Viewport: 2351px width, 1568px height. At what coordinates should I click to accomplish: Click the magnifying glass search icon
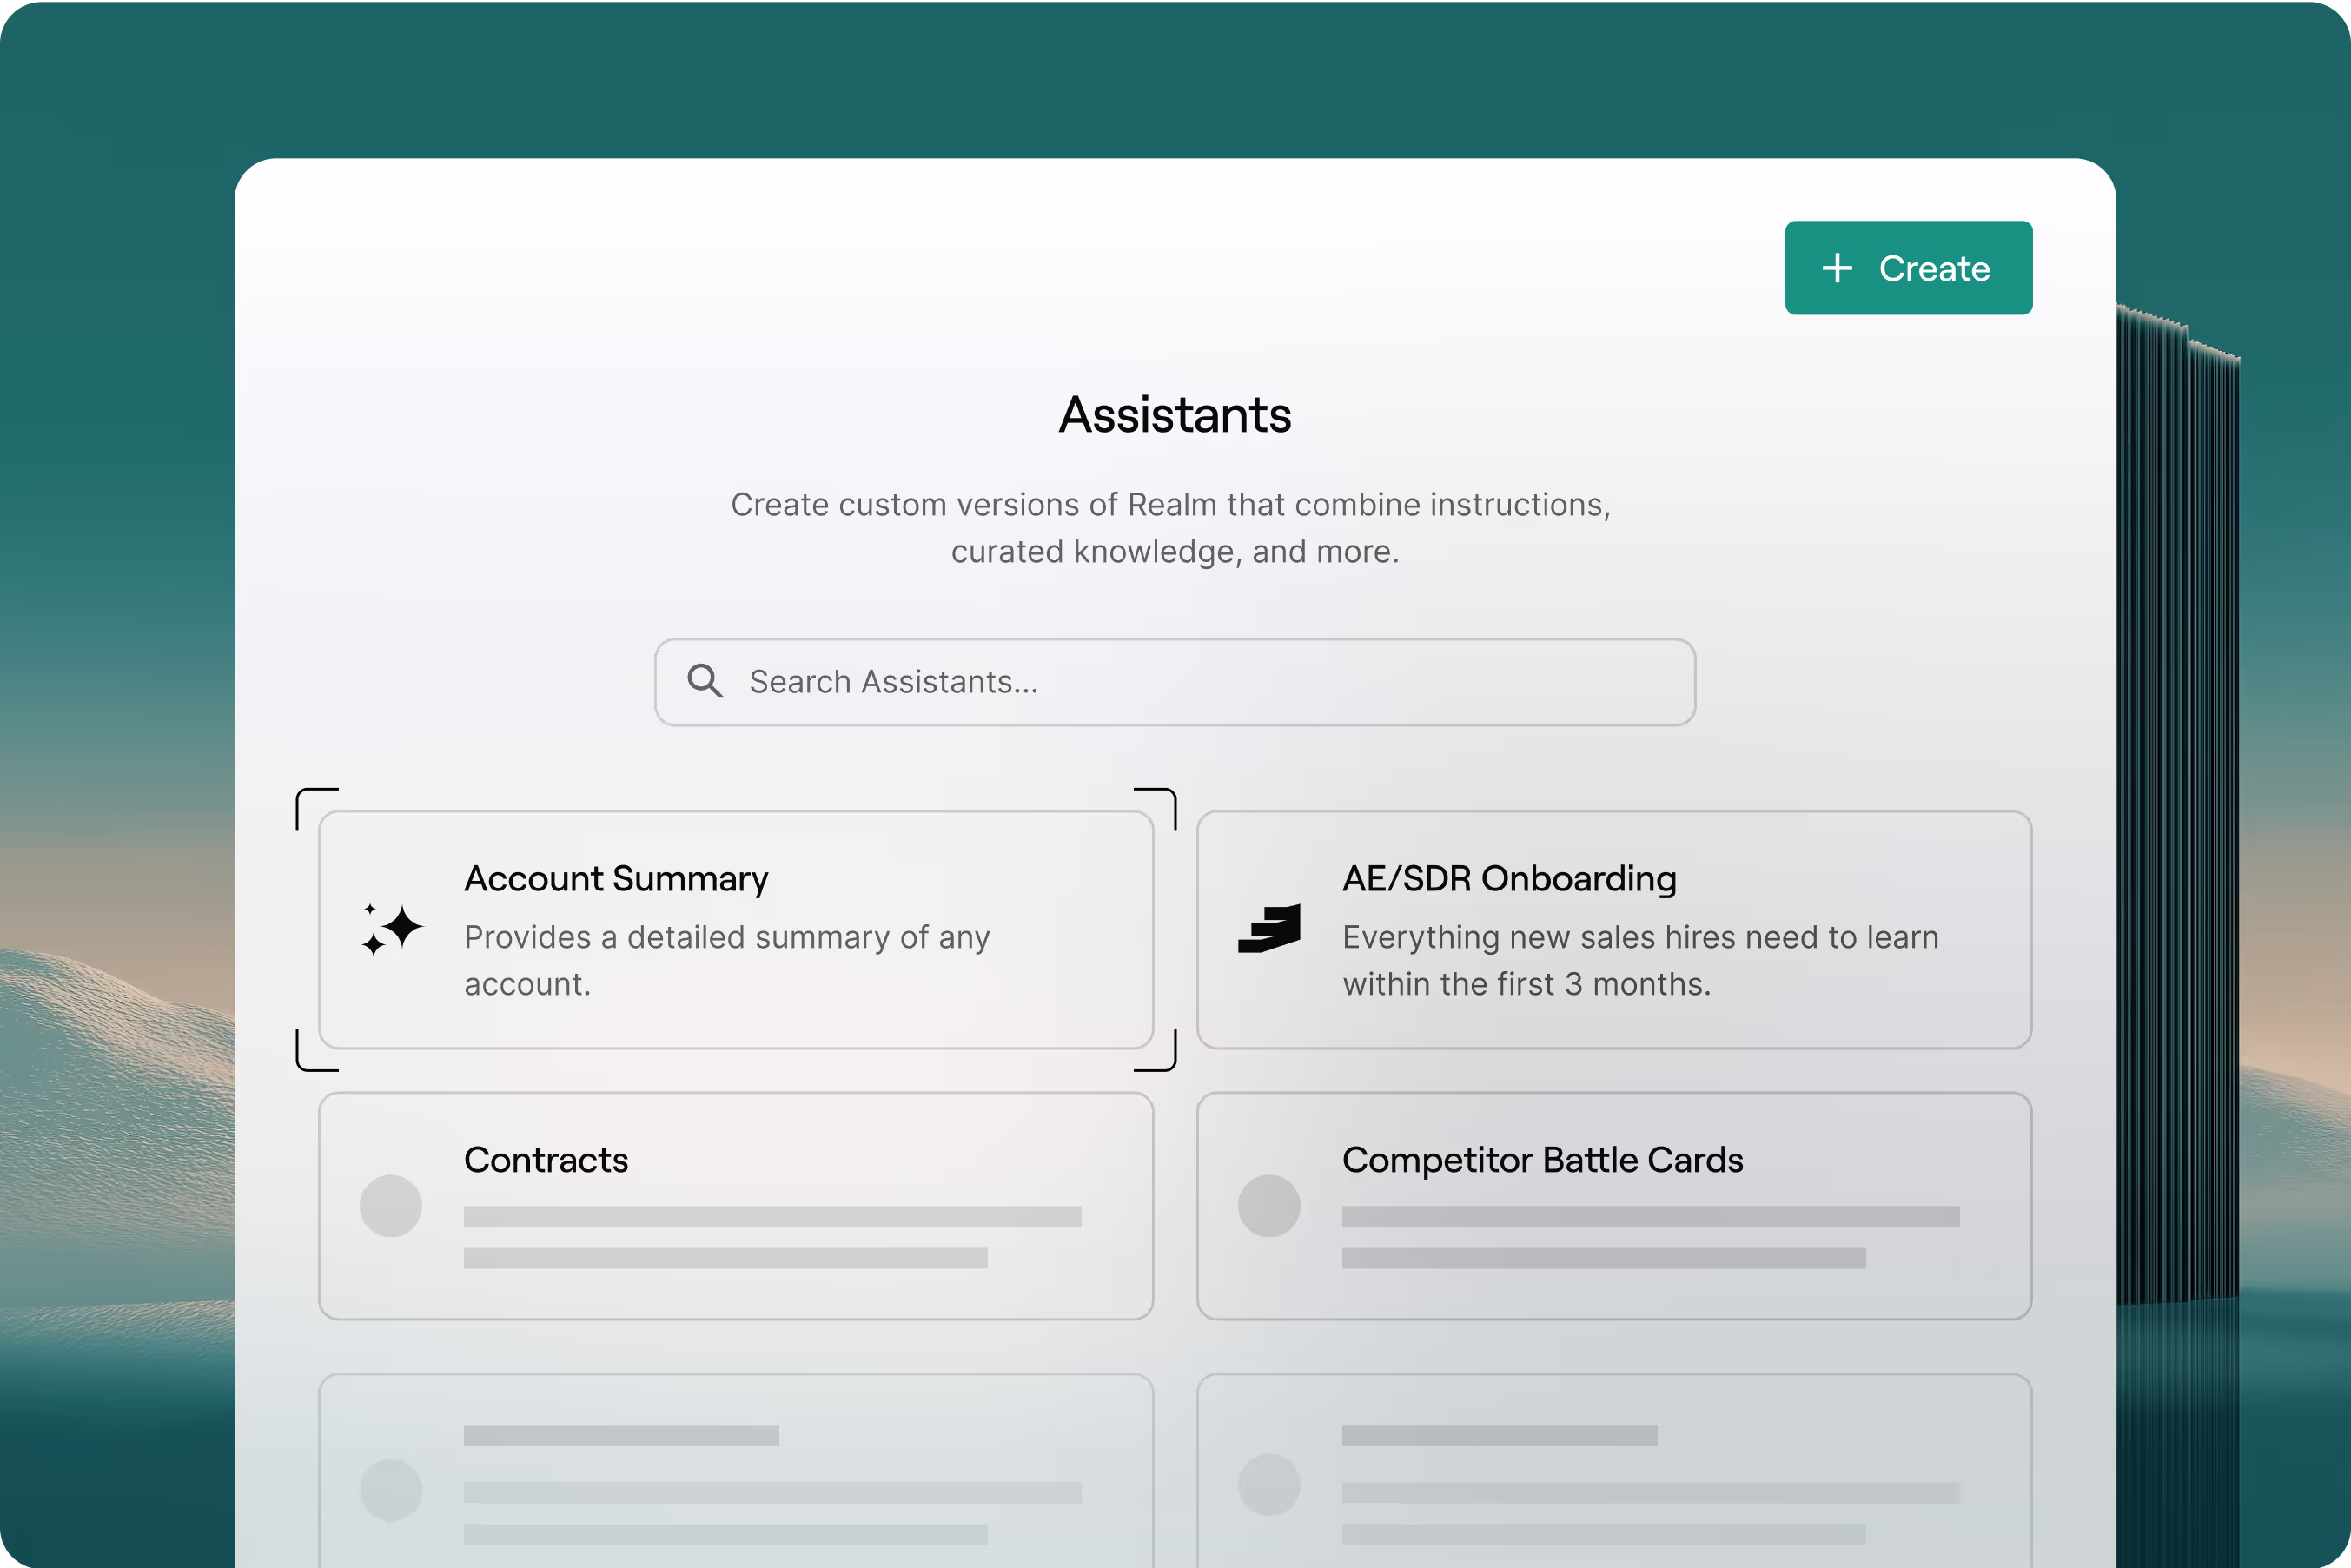(705, 681)
